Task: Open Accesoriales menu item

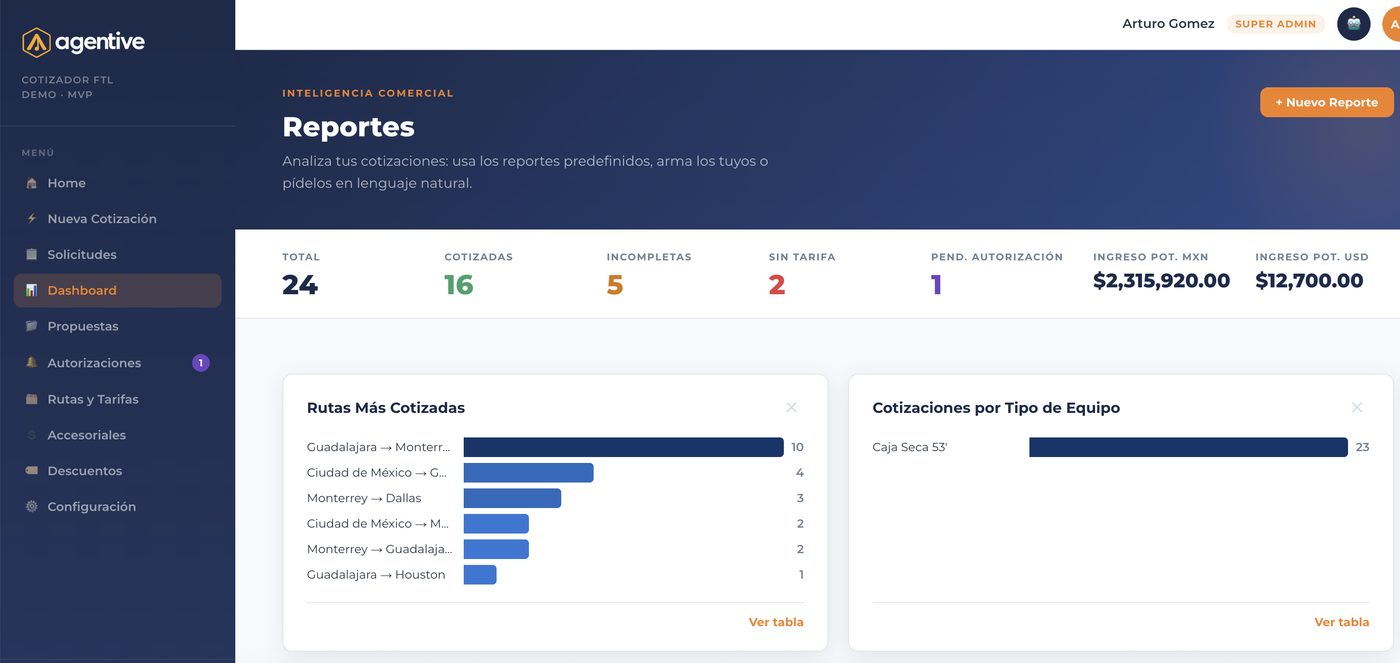Action: [118, 435]
